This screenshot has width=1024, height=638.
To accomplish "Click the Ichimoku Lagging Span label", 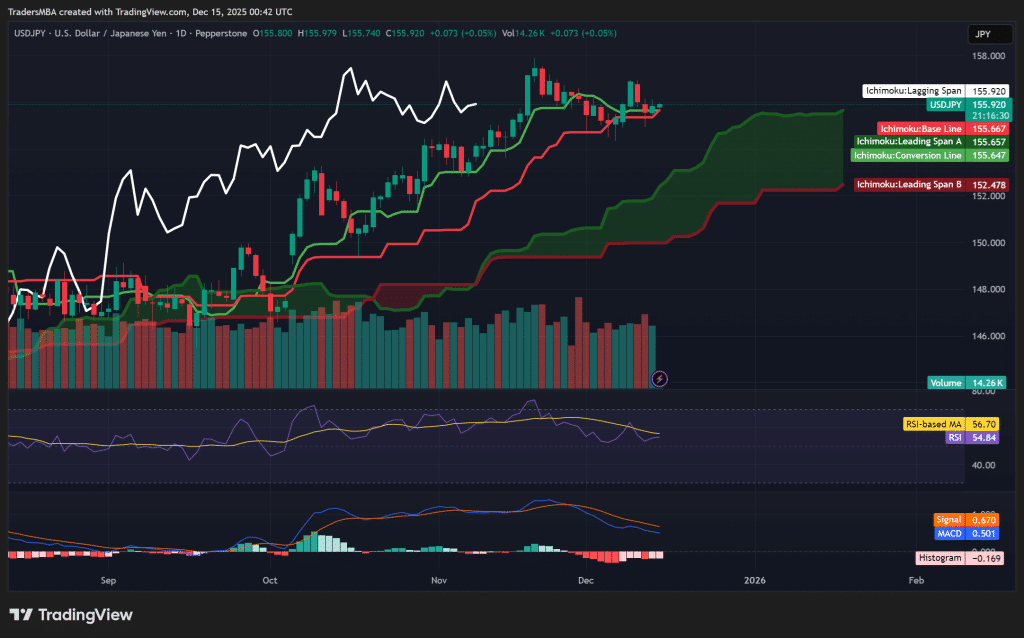I will click(914, 89).
